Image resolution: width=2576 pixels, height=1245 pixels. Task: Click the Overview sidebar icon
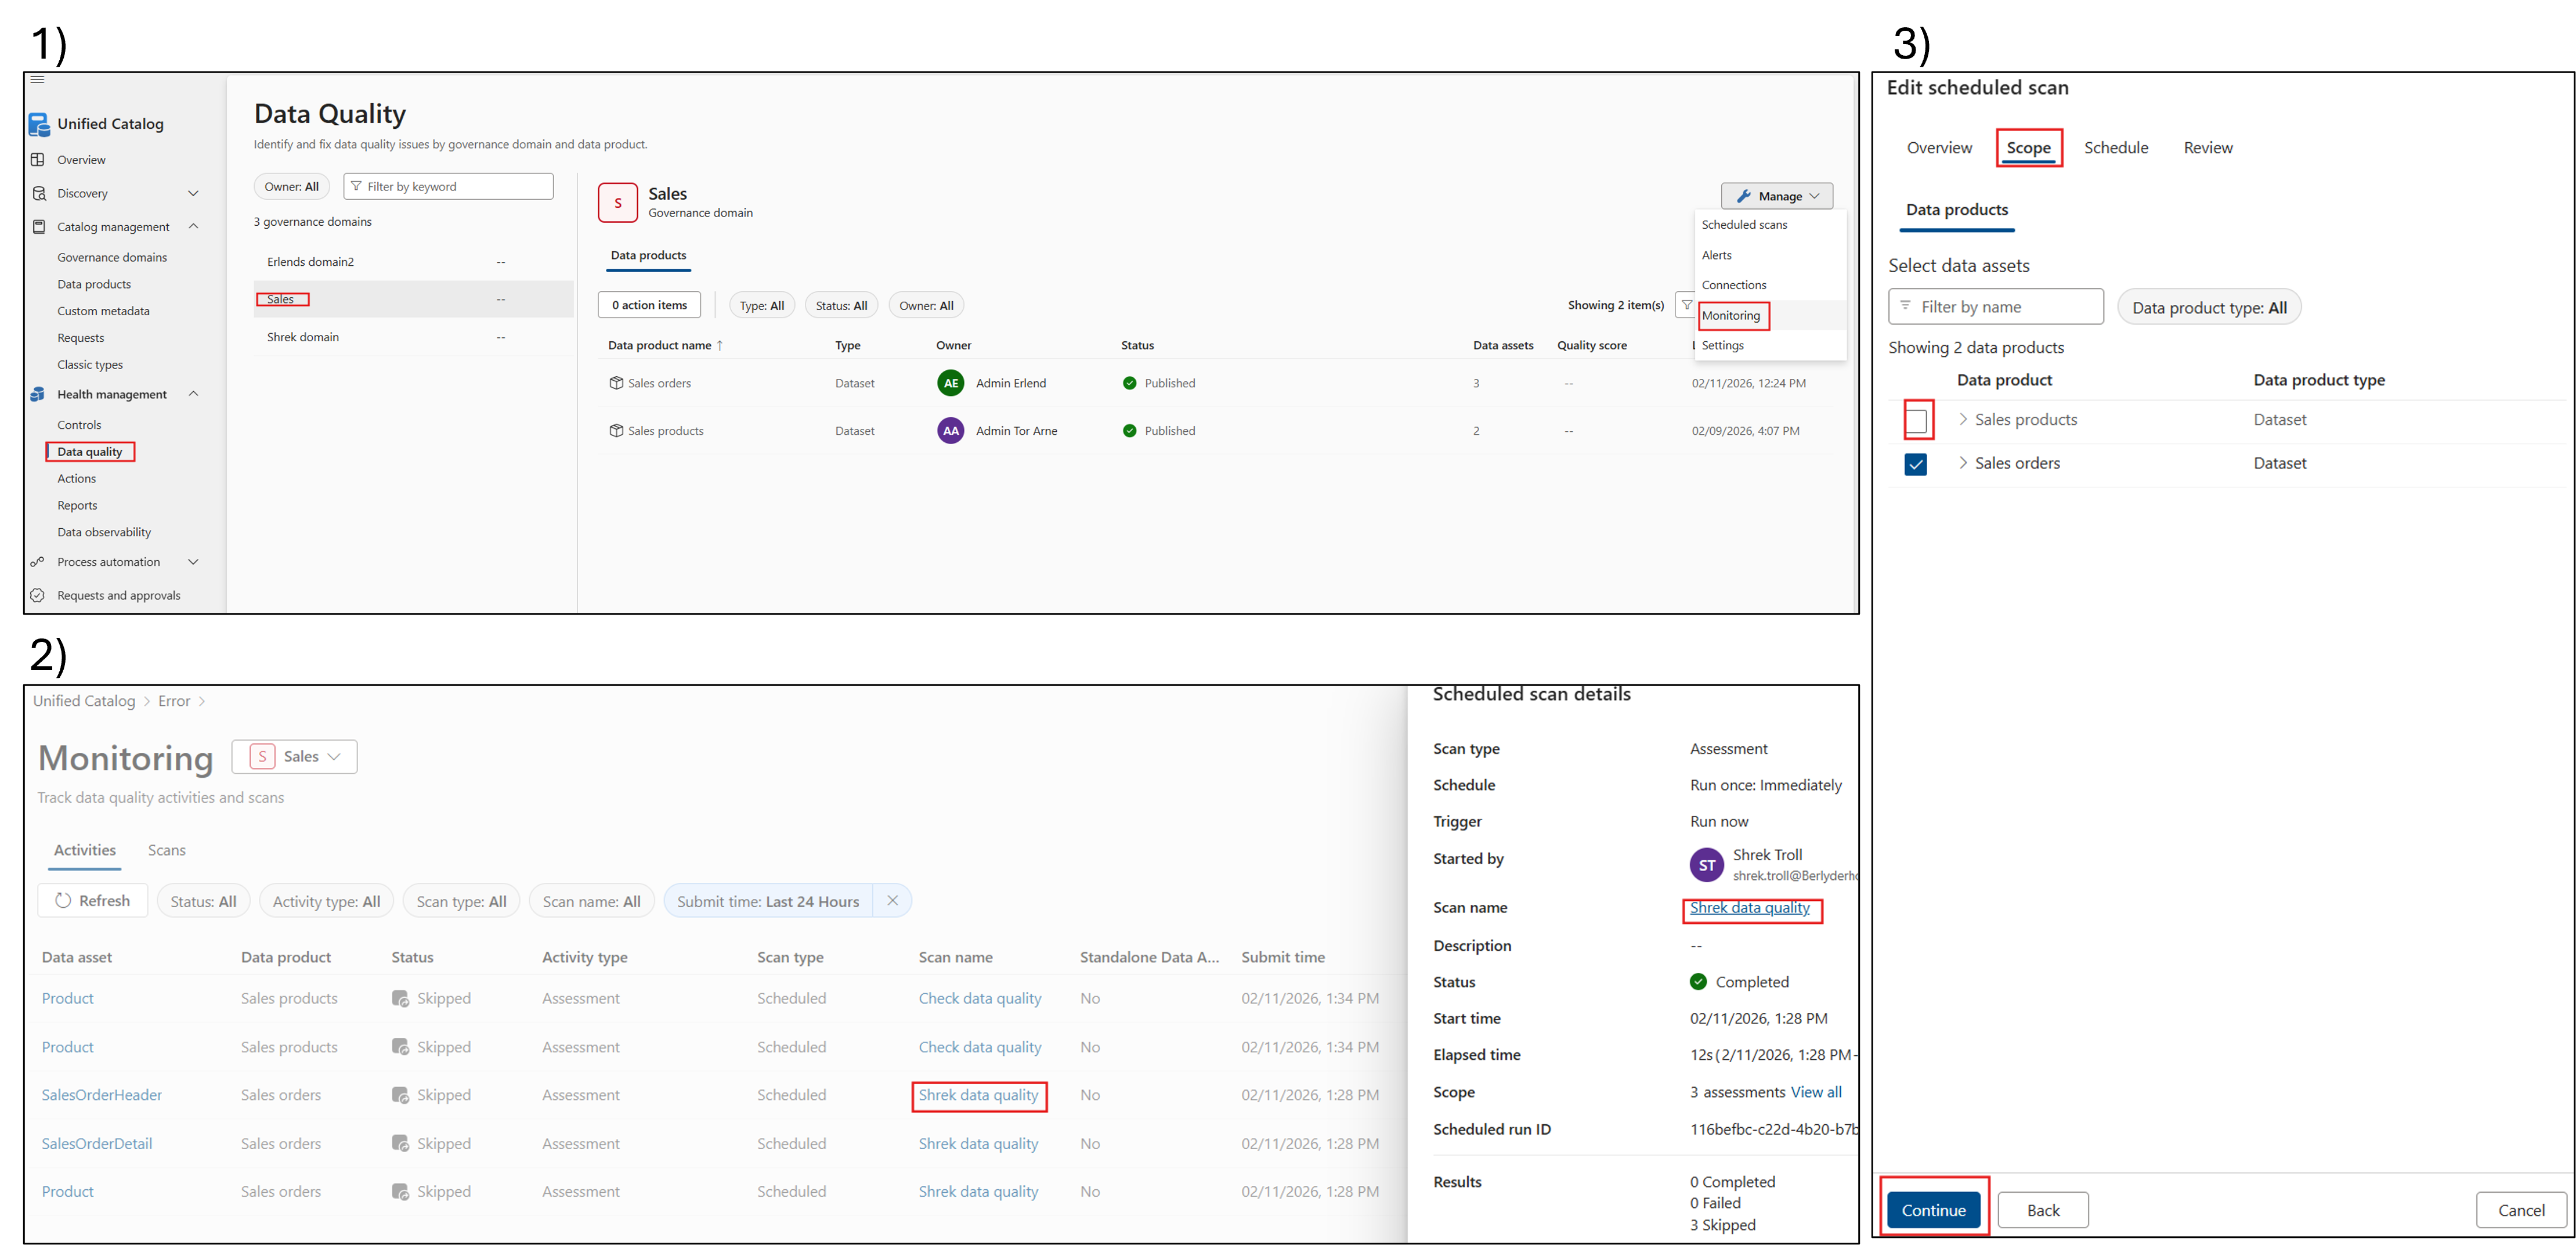tap(38, 160)
